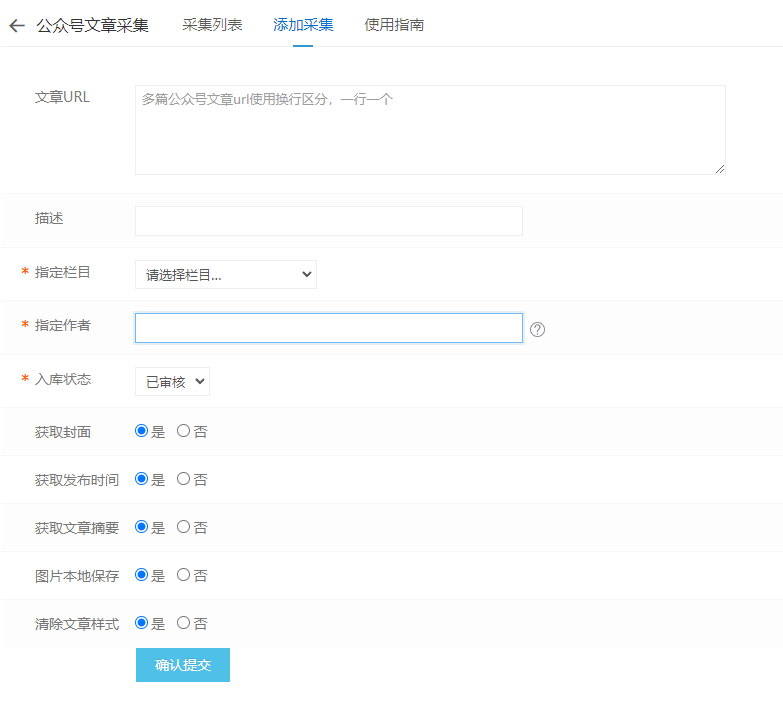The height and width of the screenshot is (712, 783).
Task: Select 否 for 获取封面
Action: [x=183, y=431]
